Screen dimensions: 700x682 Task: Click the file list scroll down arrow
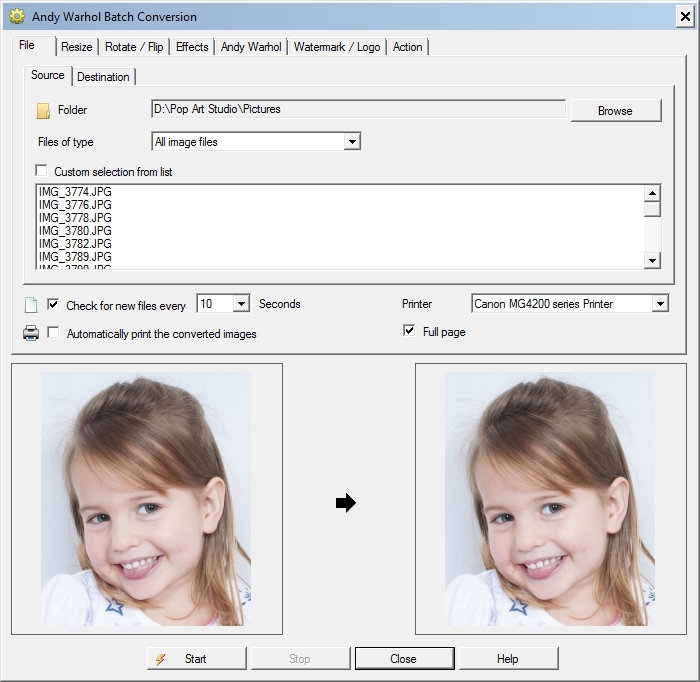pos(652,260)
